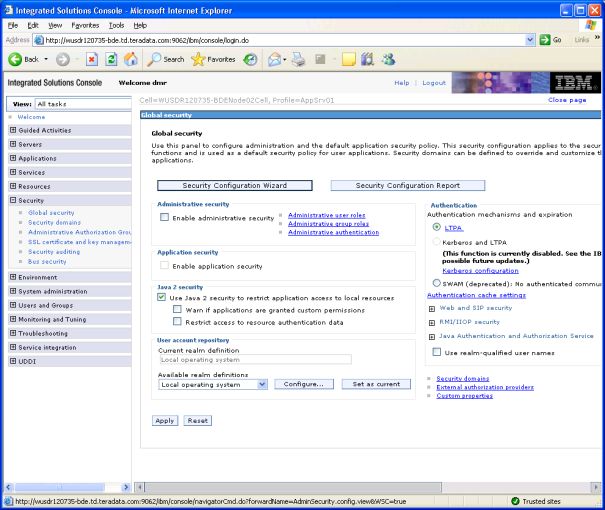Click the page icon in address bar

click(x=39, y=40)
